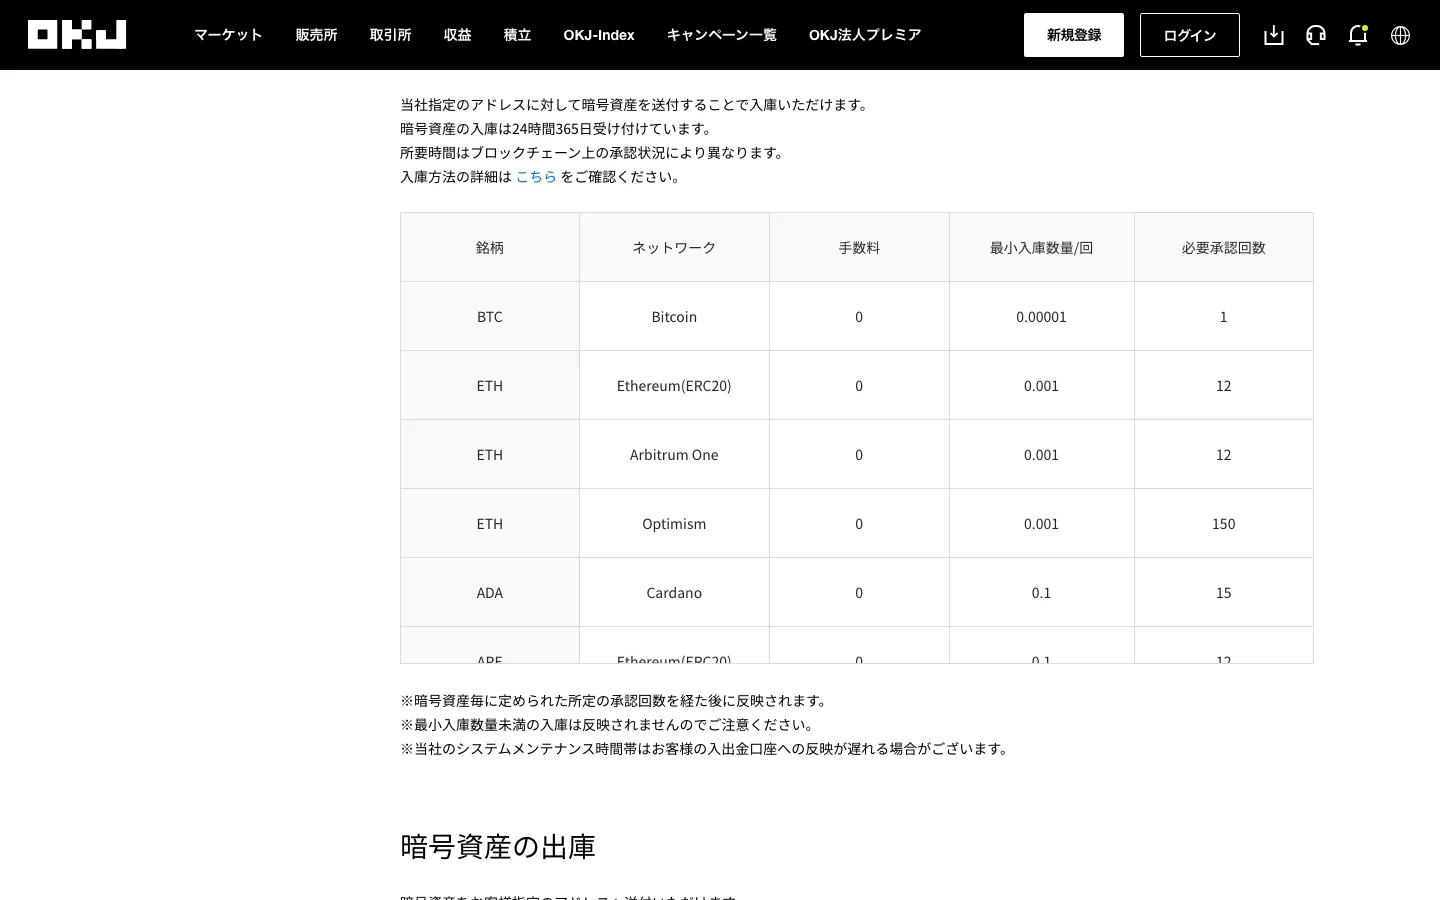
Task: Open the globe language selector
Action: 1400,35
